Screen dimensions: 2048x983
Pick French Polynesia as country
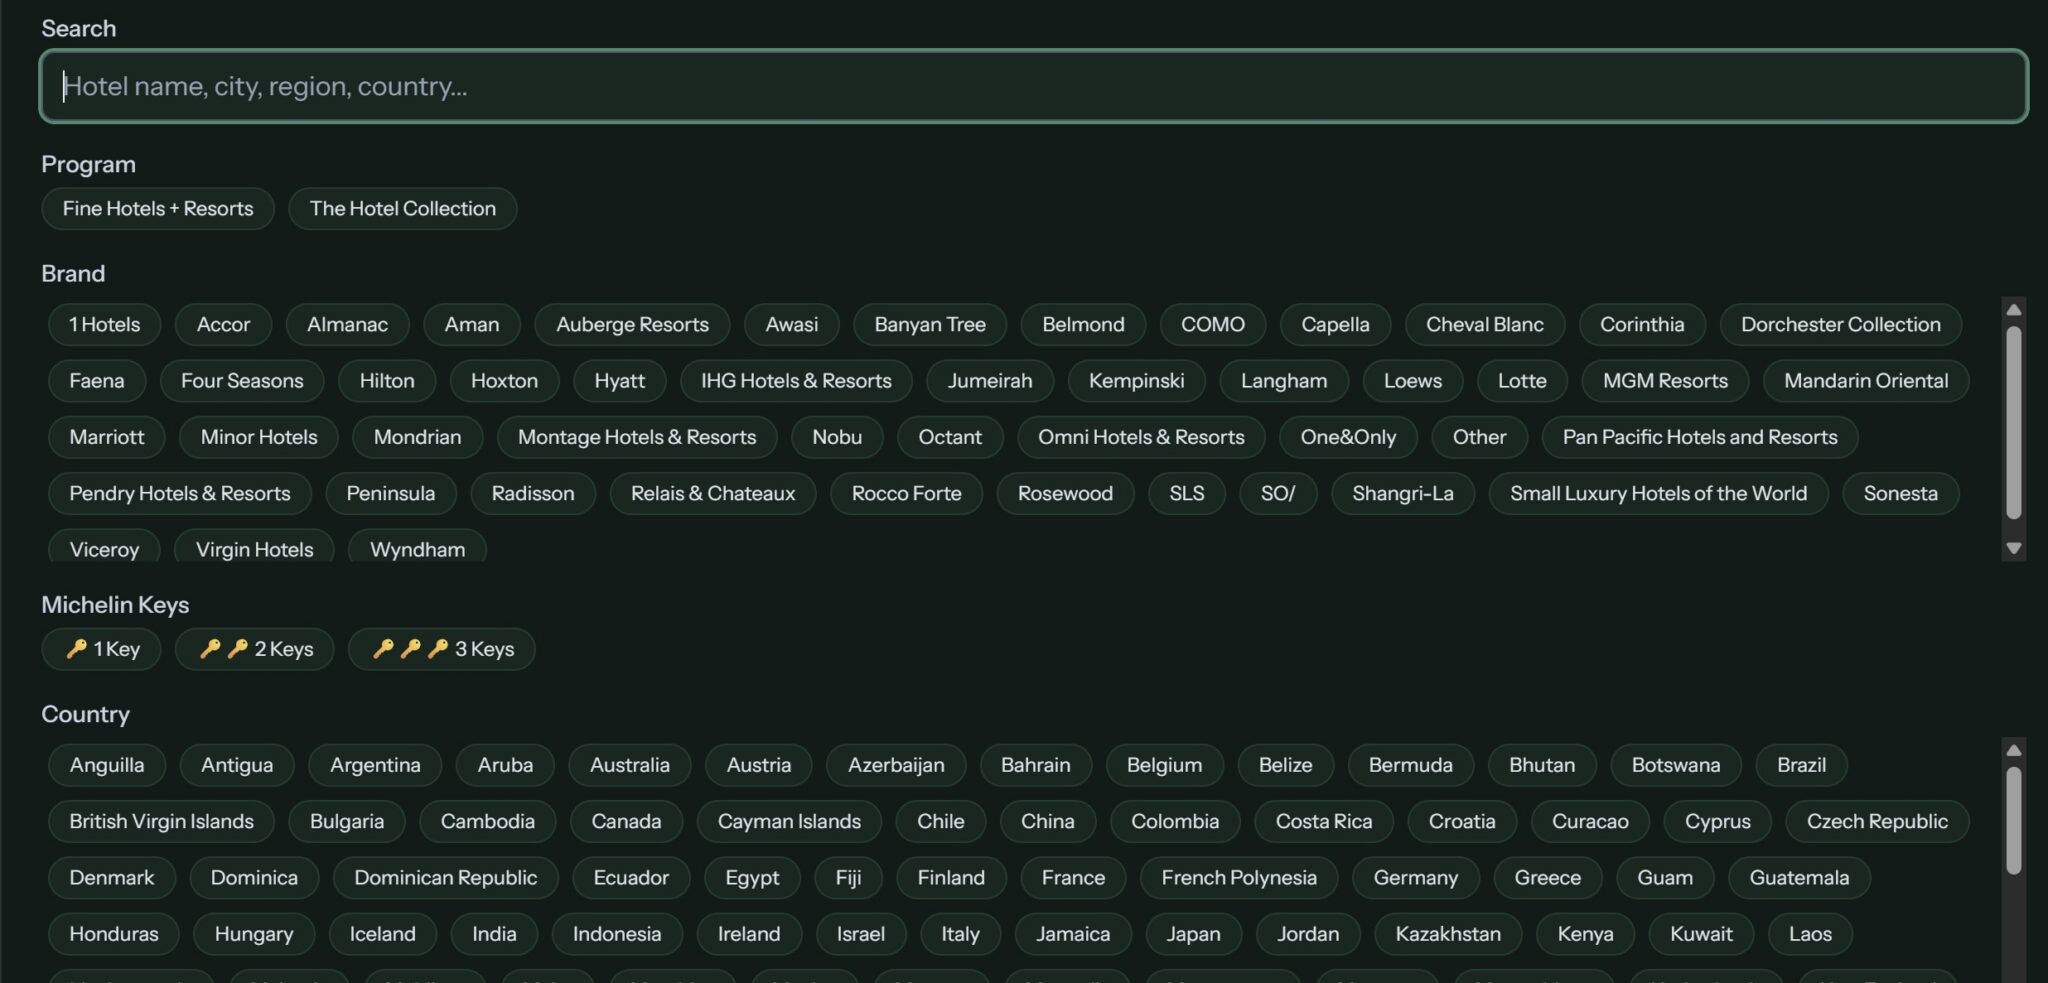click(x=1239, y=877)
